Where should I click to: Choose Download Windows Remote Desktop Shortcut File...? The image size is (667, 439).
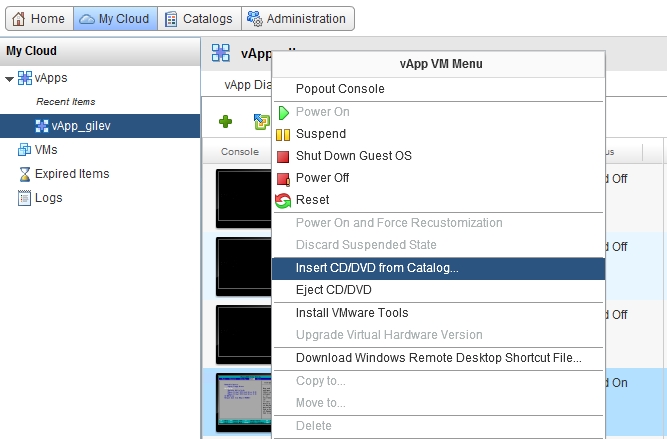click(439, 358)
